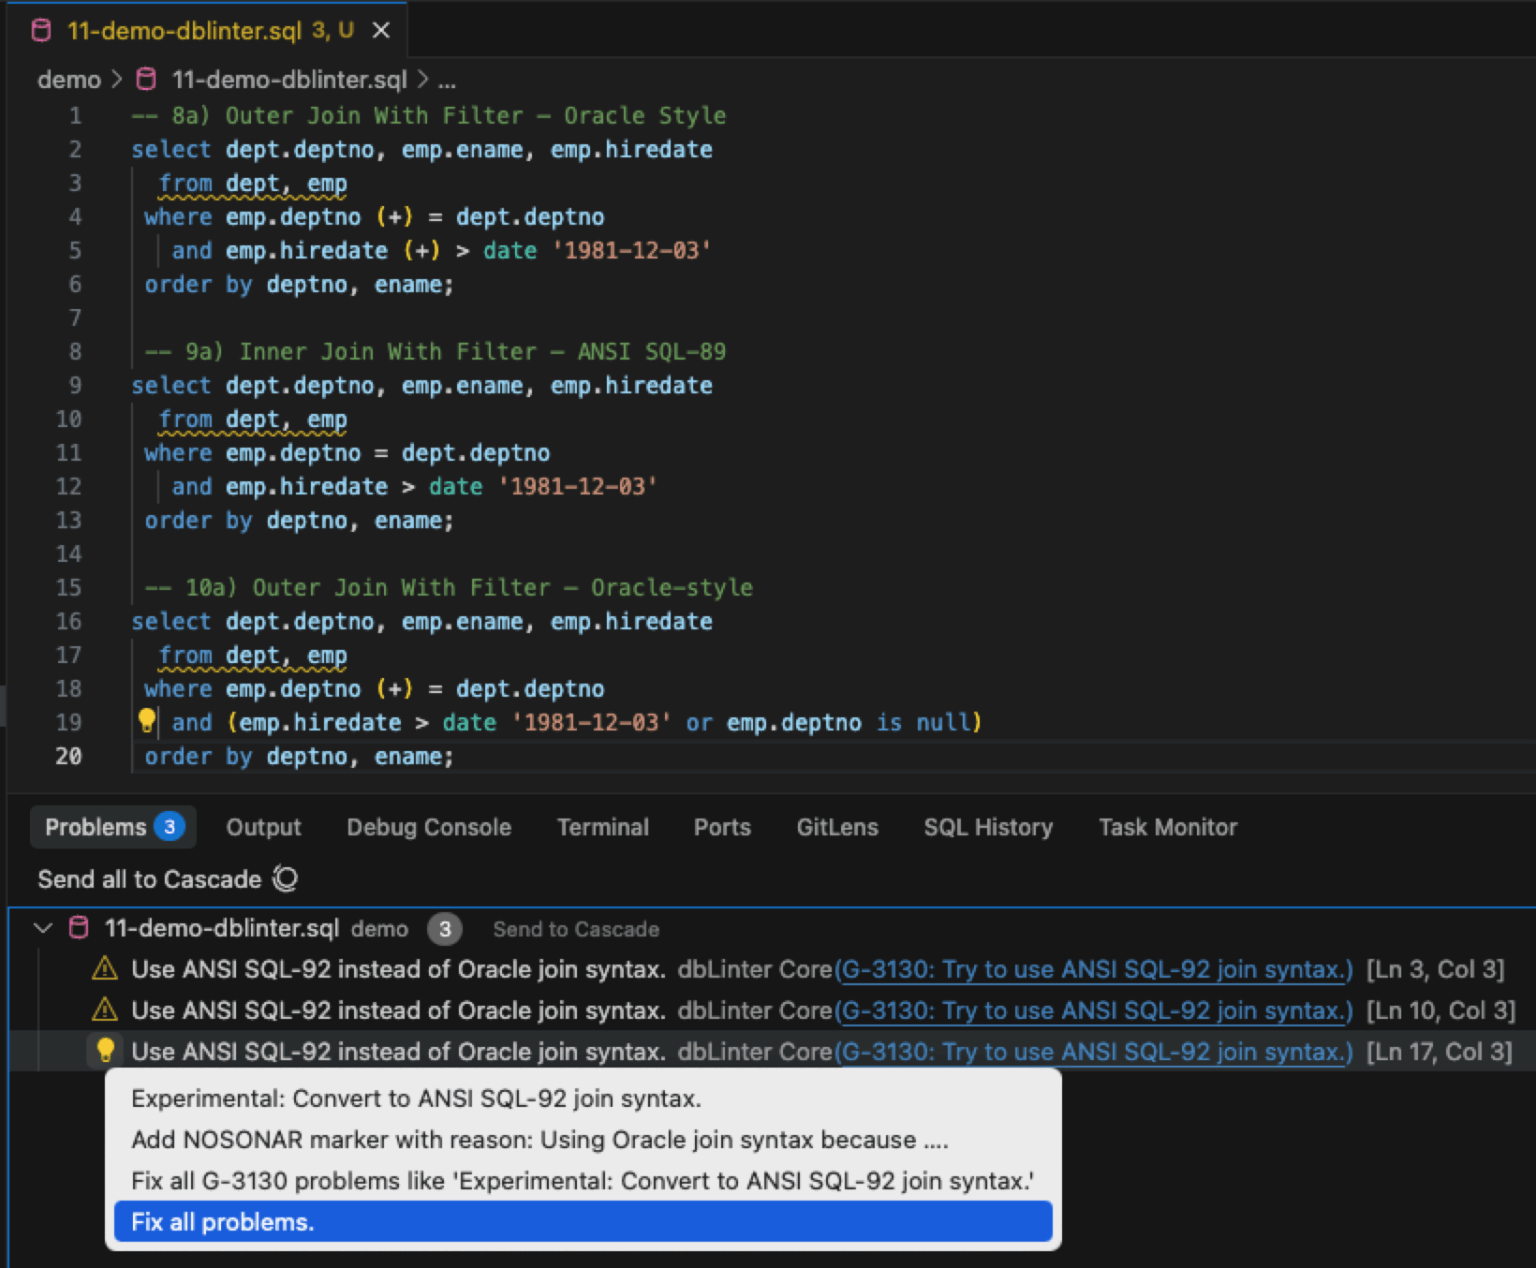Open the SQL History panel tab

pos(988,827)
